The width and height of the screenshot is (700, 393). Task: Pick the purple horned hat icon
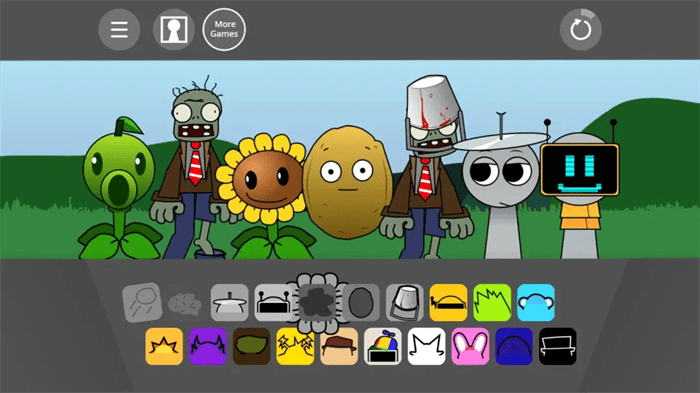(208, 346)
